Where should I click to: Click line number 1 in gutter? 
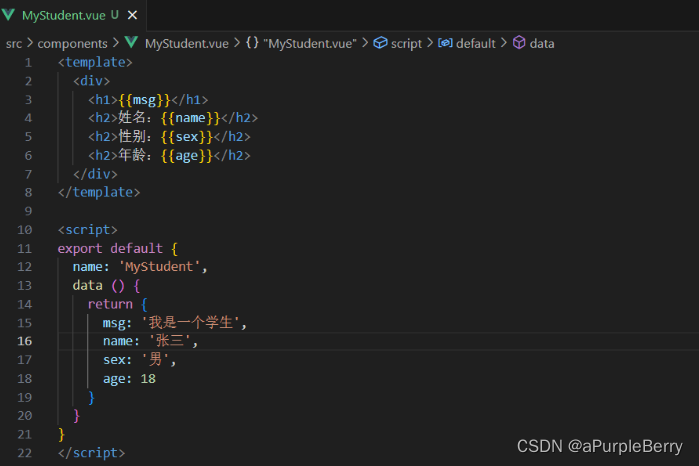click(x=28, y=62)
